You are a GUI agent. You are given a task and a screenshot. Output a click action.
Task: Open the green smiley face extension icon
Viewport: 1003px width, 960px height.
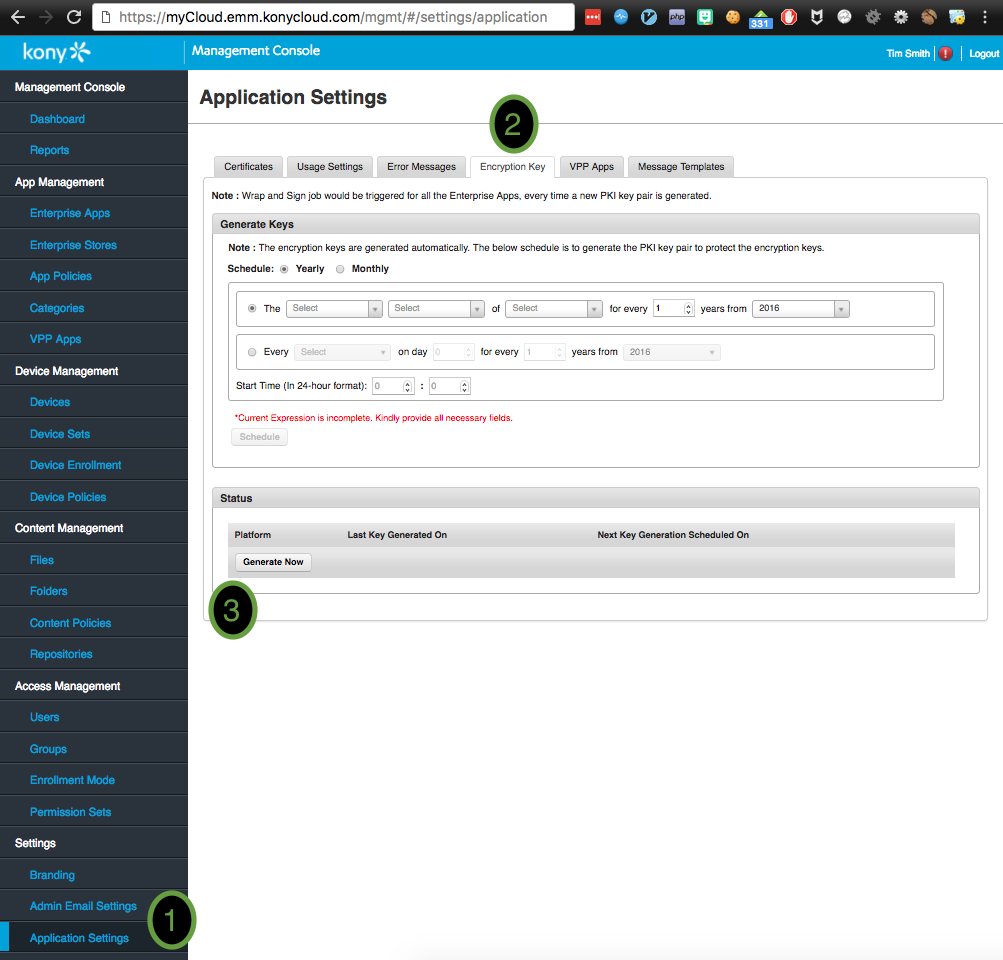(x=704, y=17)
